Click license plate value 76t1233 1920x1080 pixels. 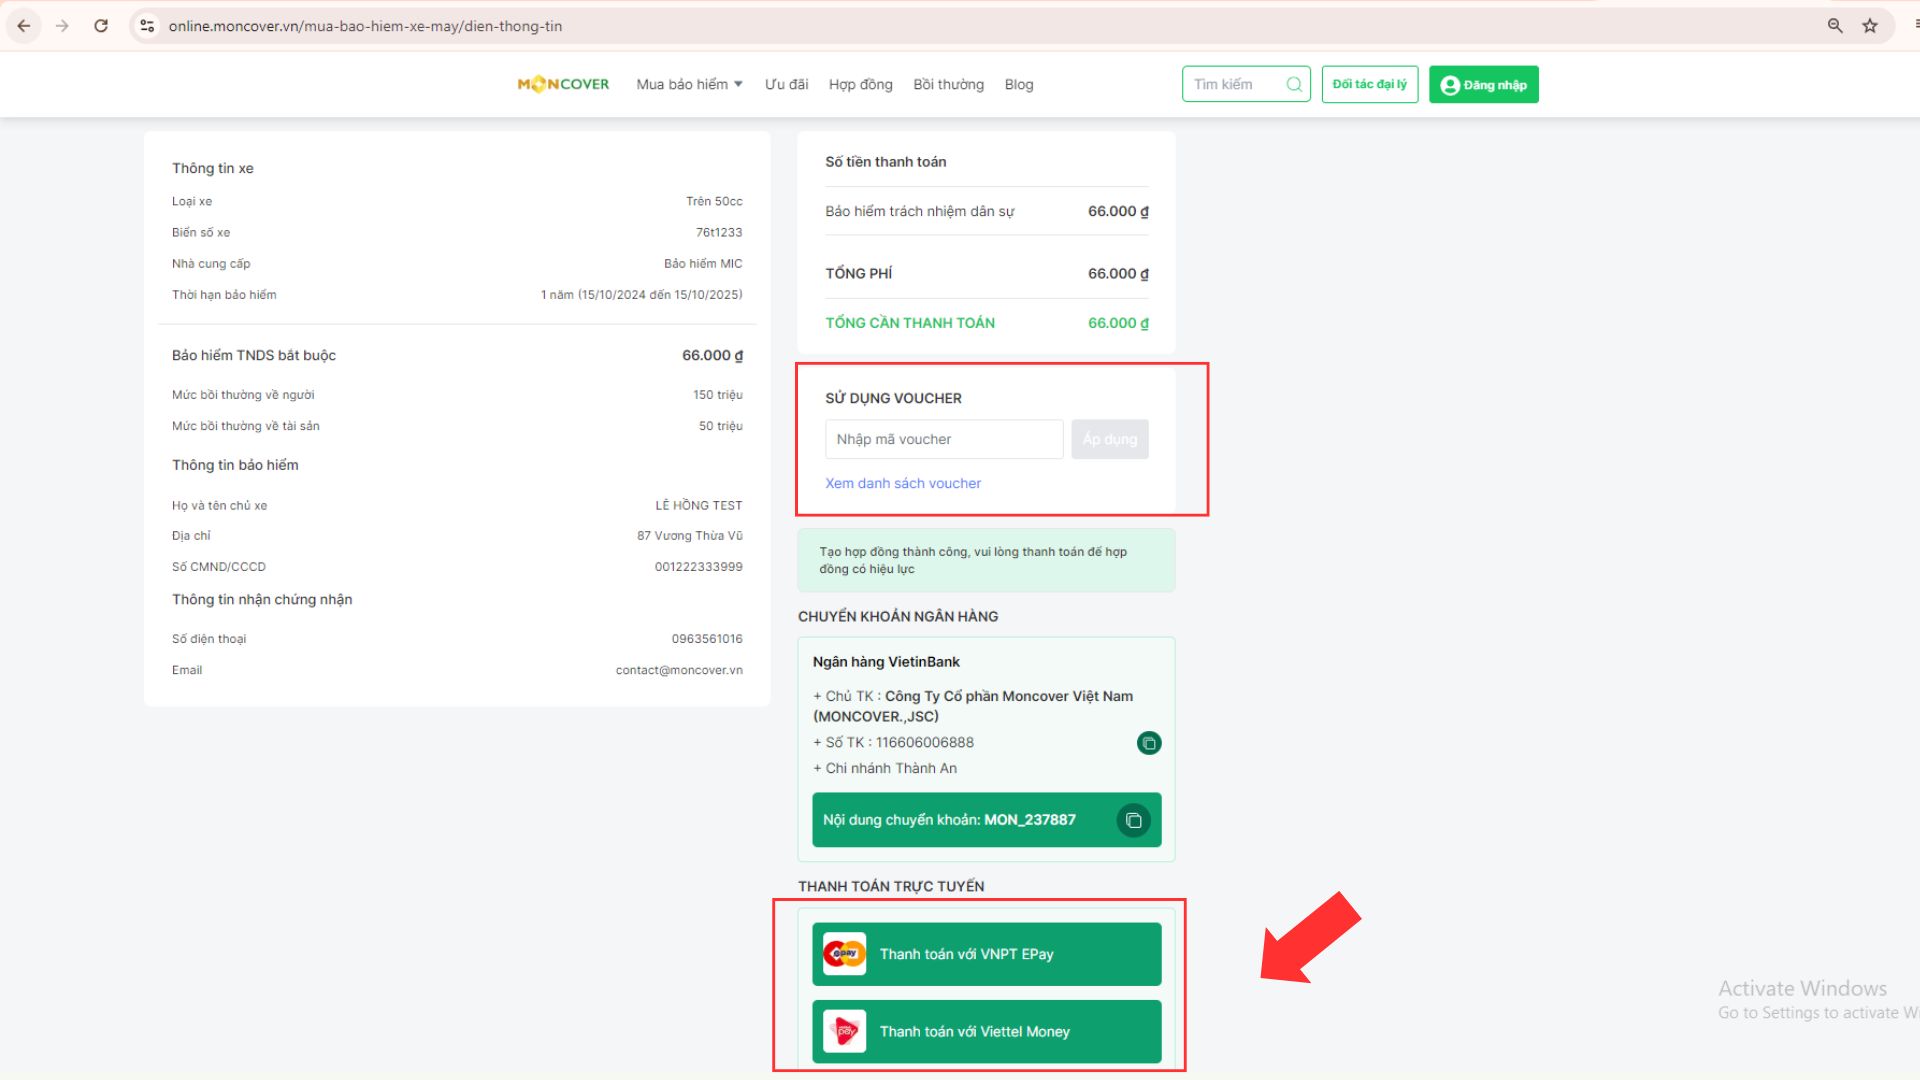click(x=719, y=232)
